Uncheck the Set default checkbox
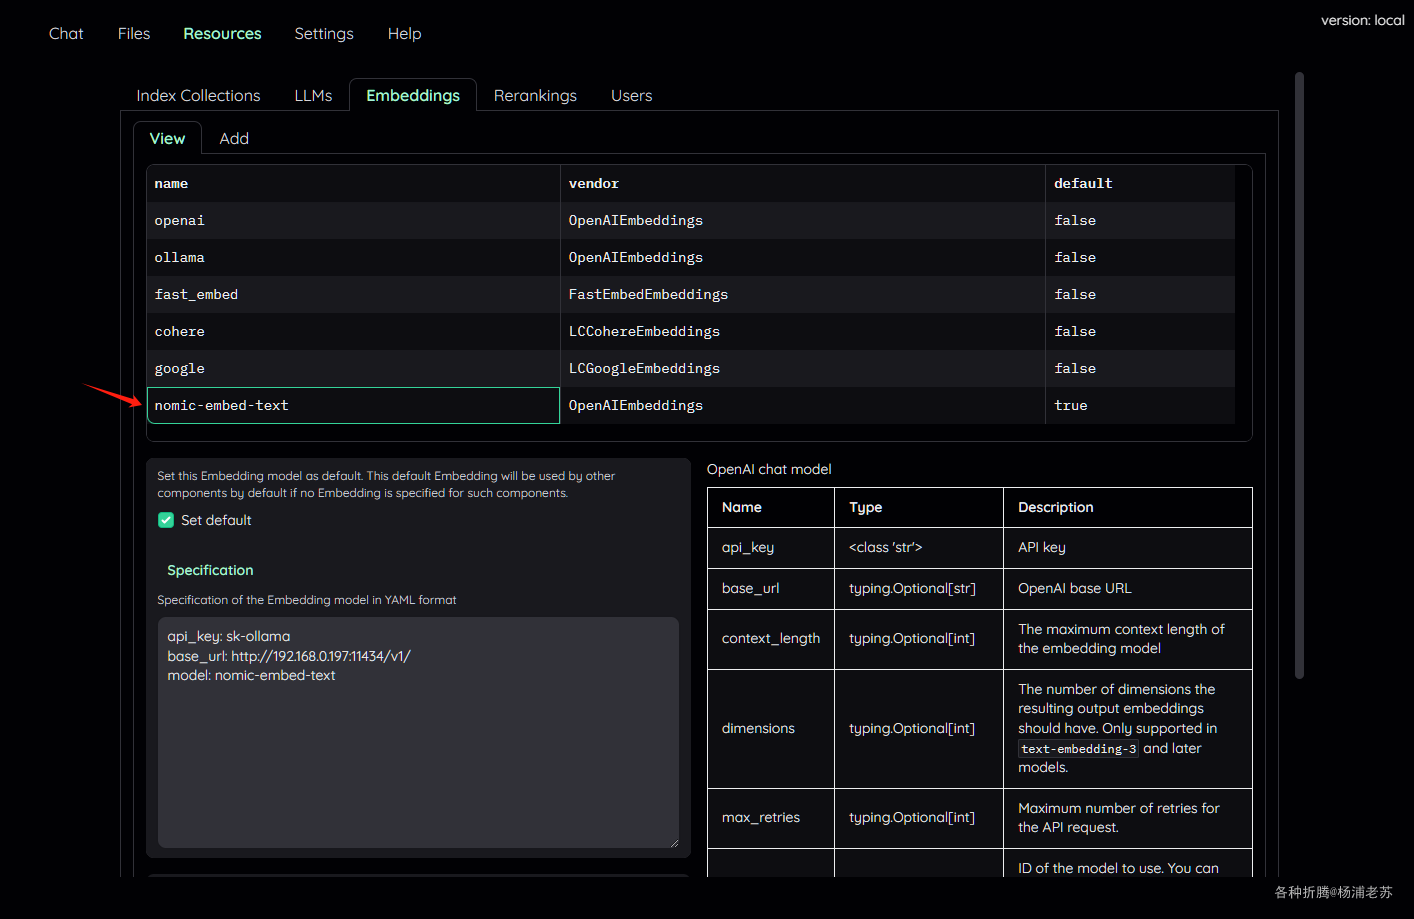1414x919 pixels. (x=166, y=520)
